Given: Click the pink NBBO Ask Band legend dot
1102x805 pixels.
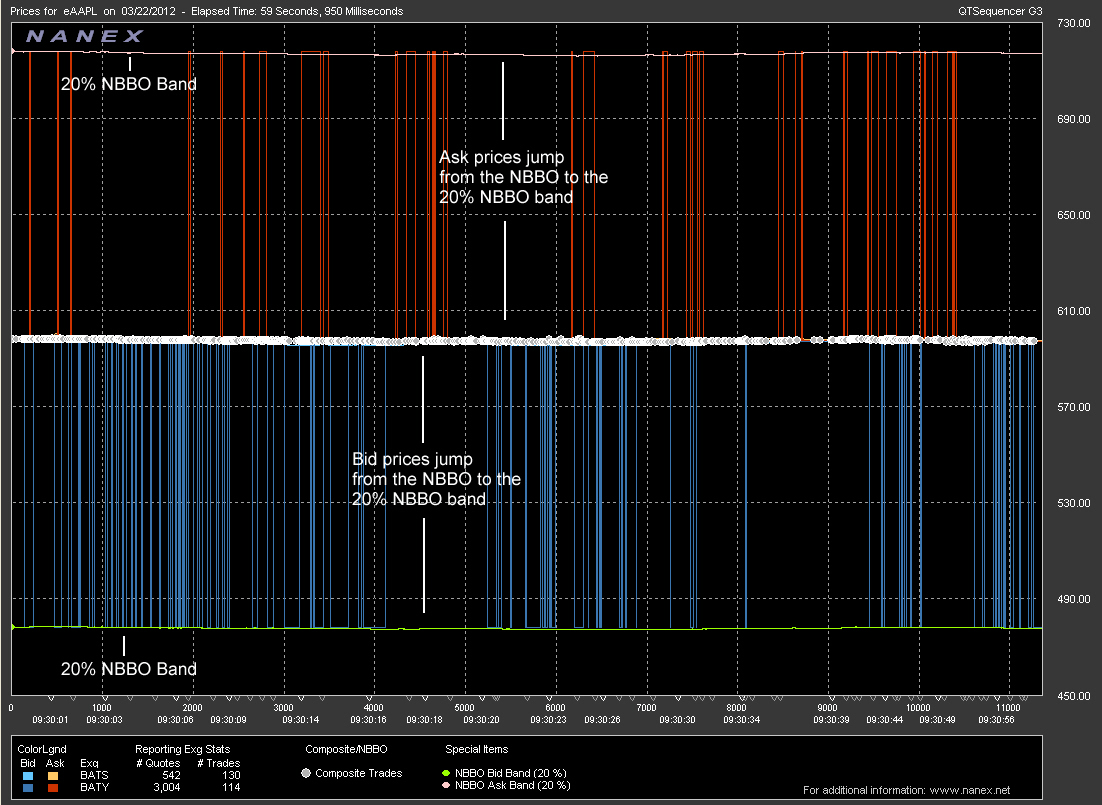Looking at the screenshot, I should tap(446, 785).
